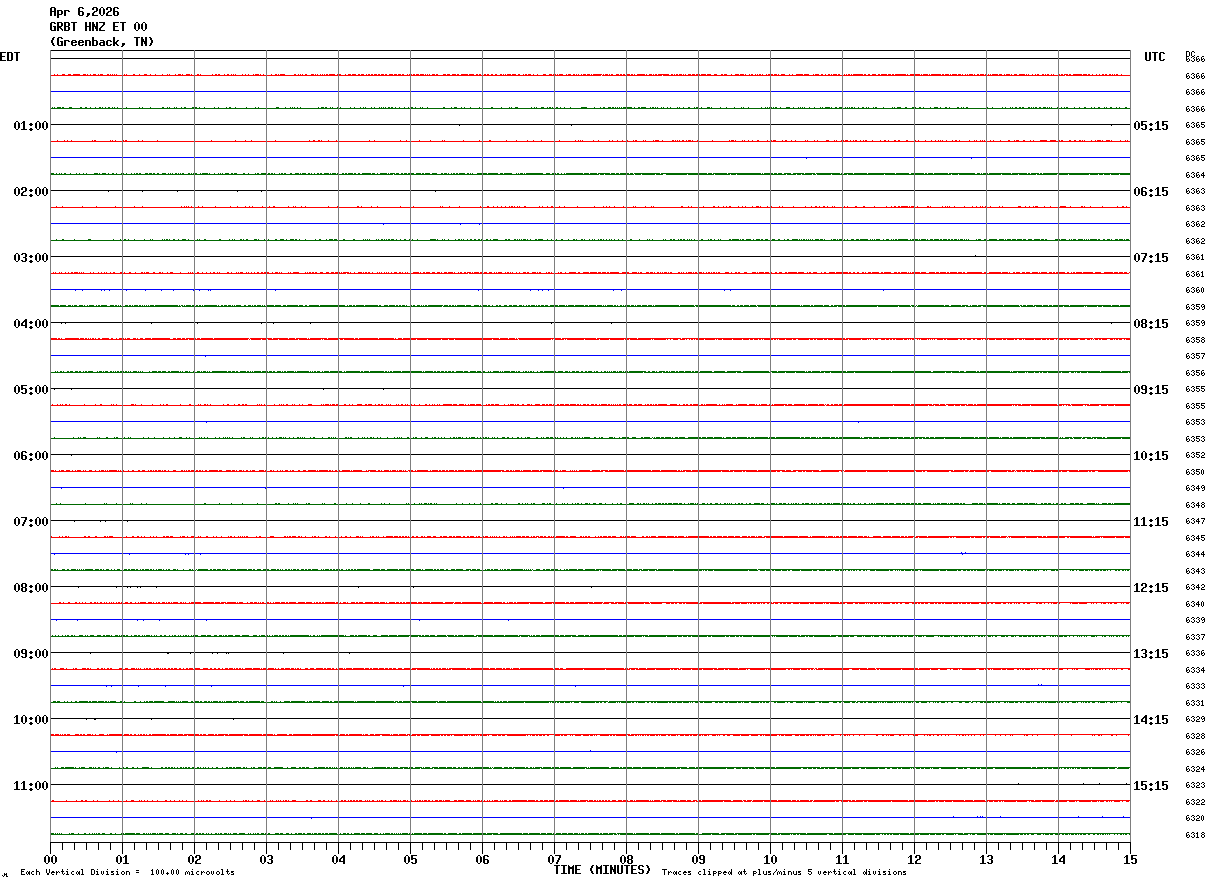Click the DC offset value '6333'
1210x886 pixels.
tap(1195, 686)
